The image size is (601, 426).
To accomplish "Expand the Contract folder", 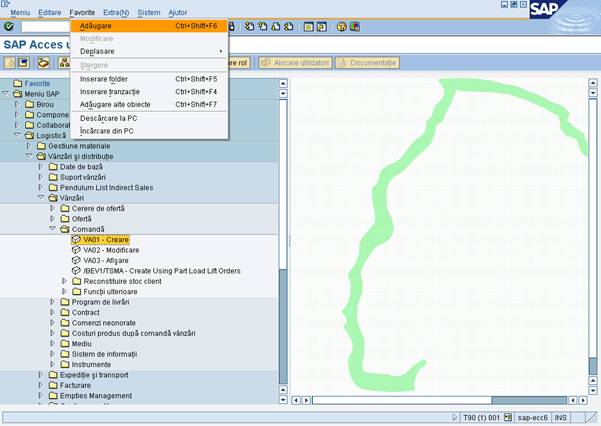I will 53,312.
